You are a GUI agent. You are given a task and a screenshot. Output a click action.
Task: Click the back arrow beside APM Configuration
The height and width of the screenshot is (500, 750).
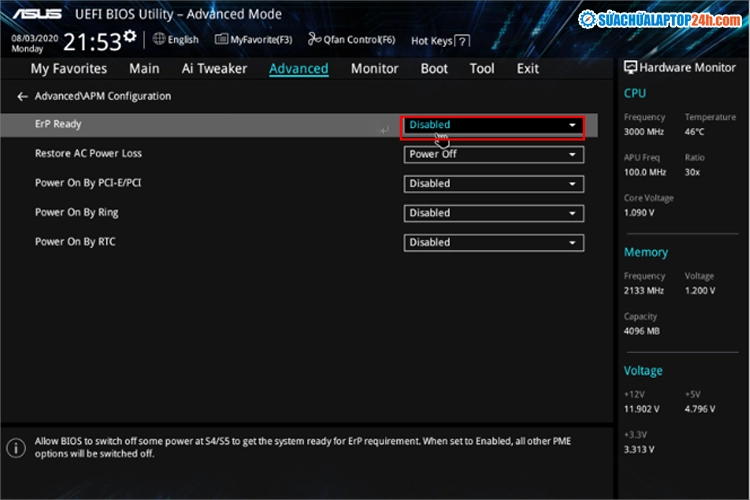pyautogui.click(x=22, y=97)
